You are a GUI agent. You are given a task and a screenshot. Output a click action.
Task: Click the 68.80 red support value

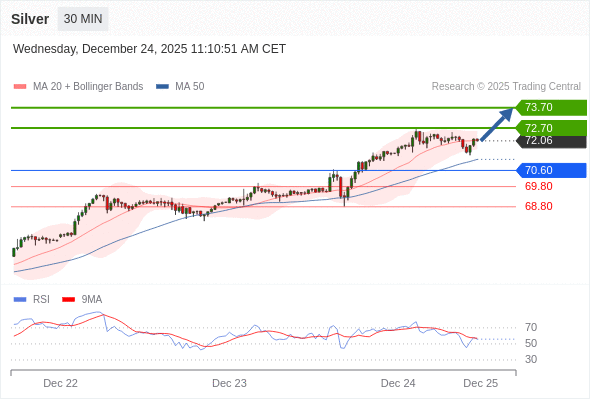(538, 206)
